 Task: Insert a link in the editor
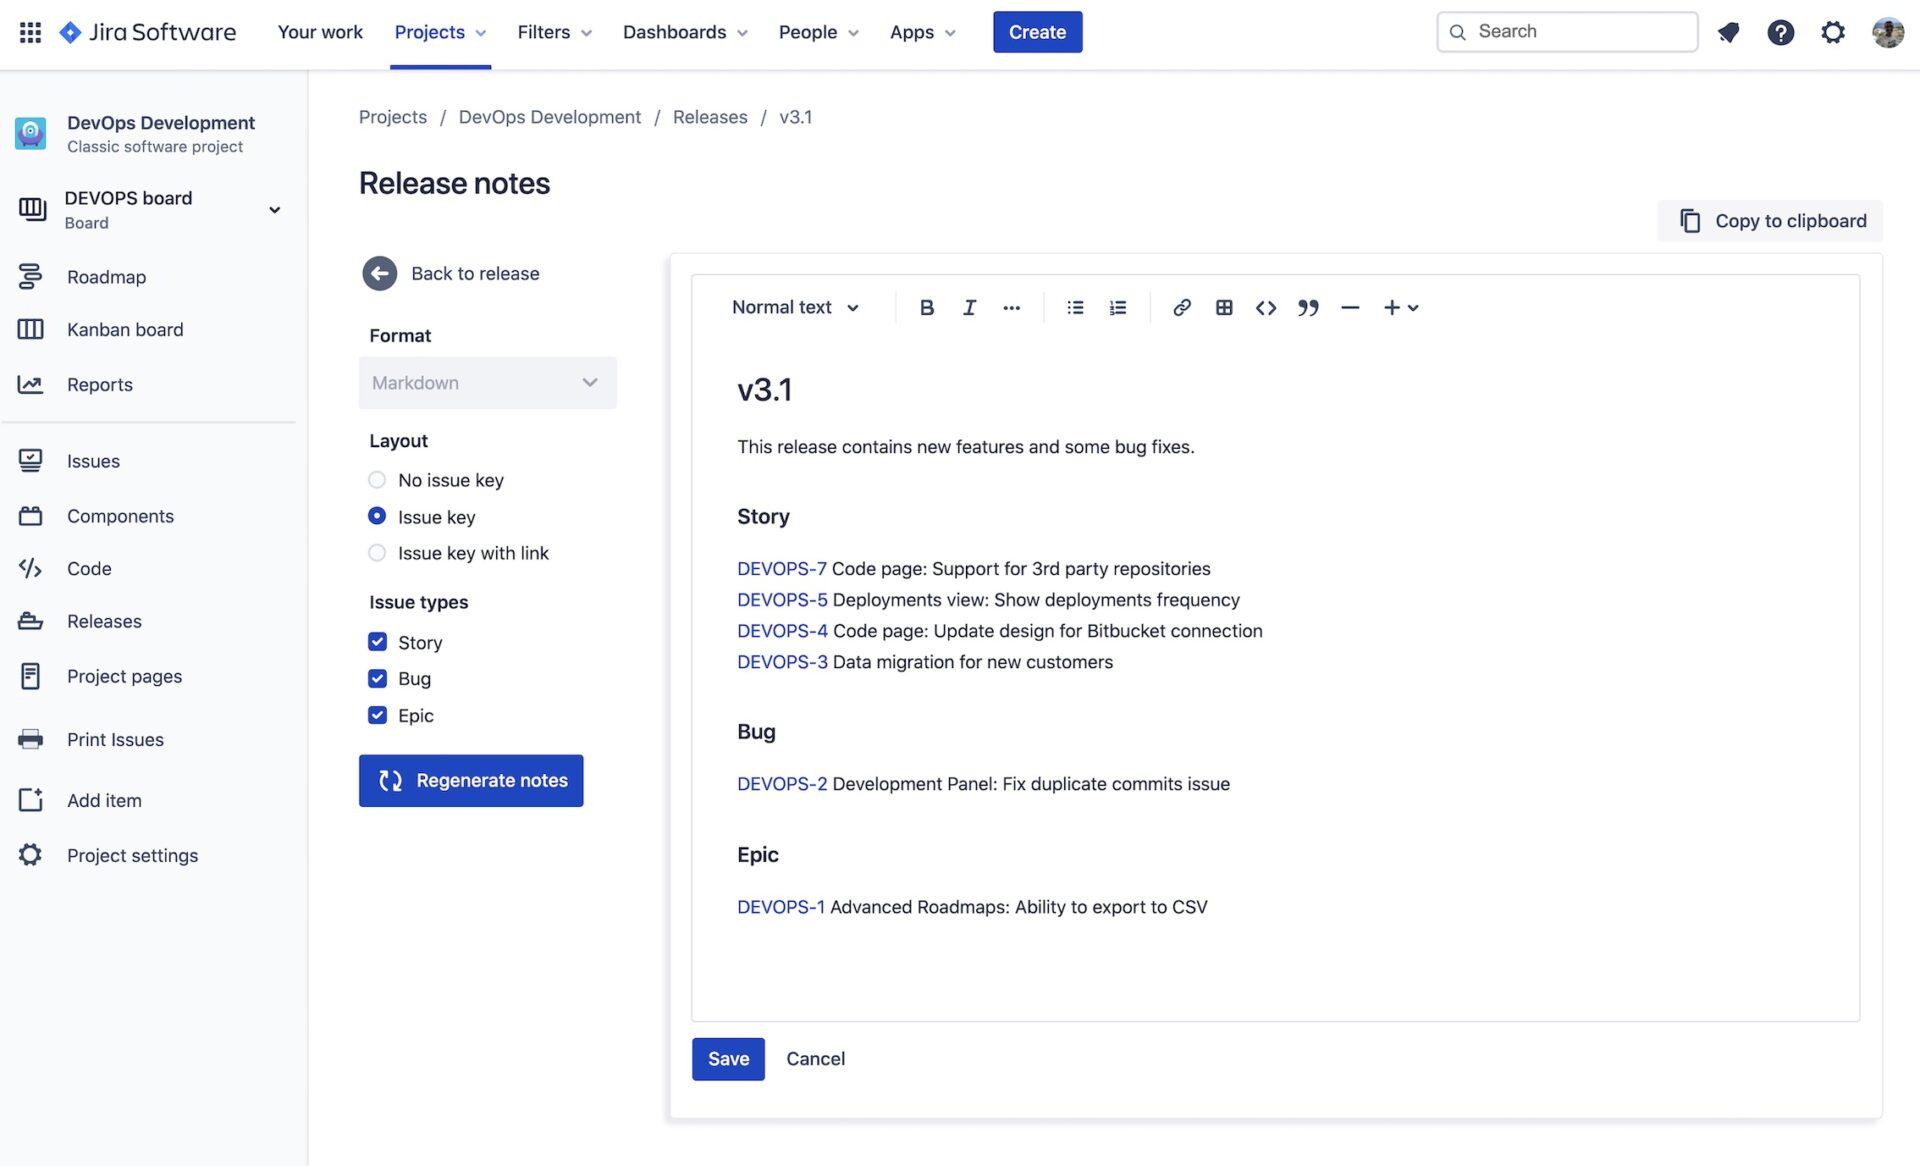[x=1181, y=307]
